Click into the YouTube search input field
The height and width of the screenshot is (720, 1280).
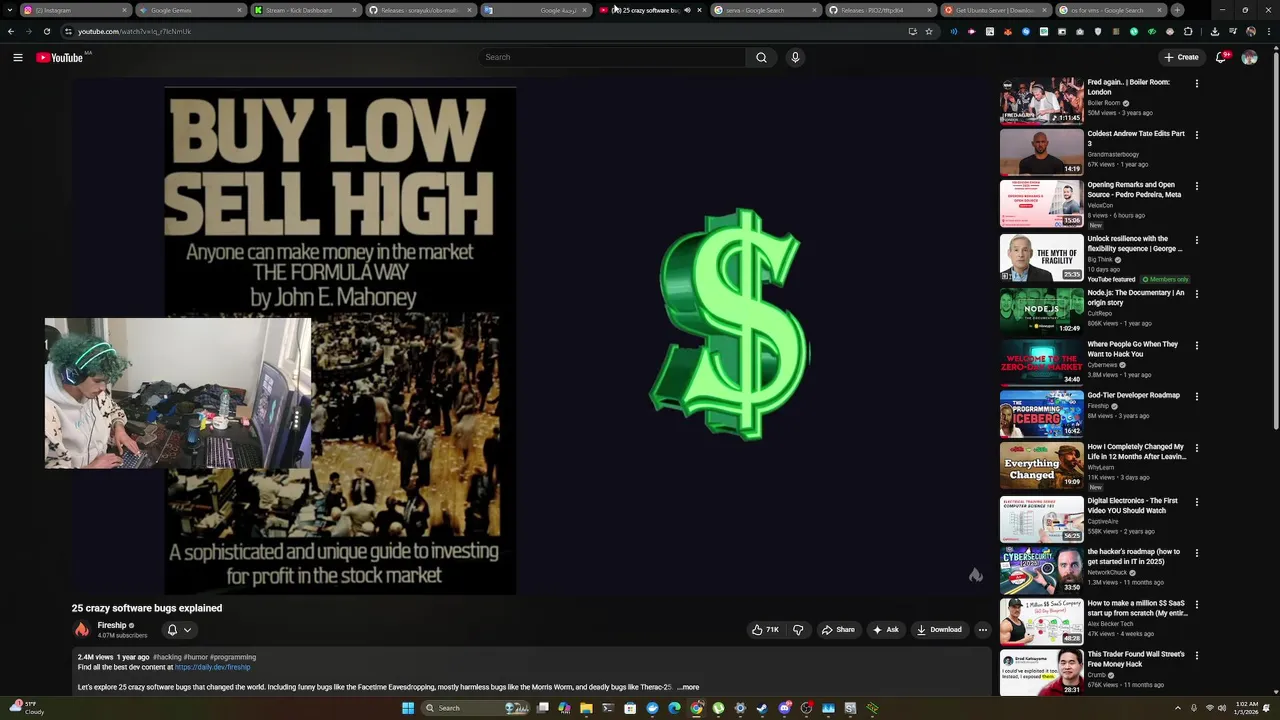[612, 57]
